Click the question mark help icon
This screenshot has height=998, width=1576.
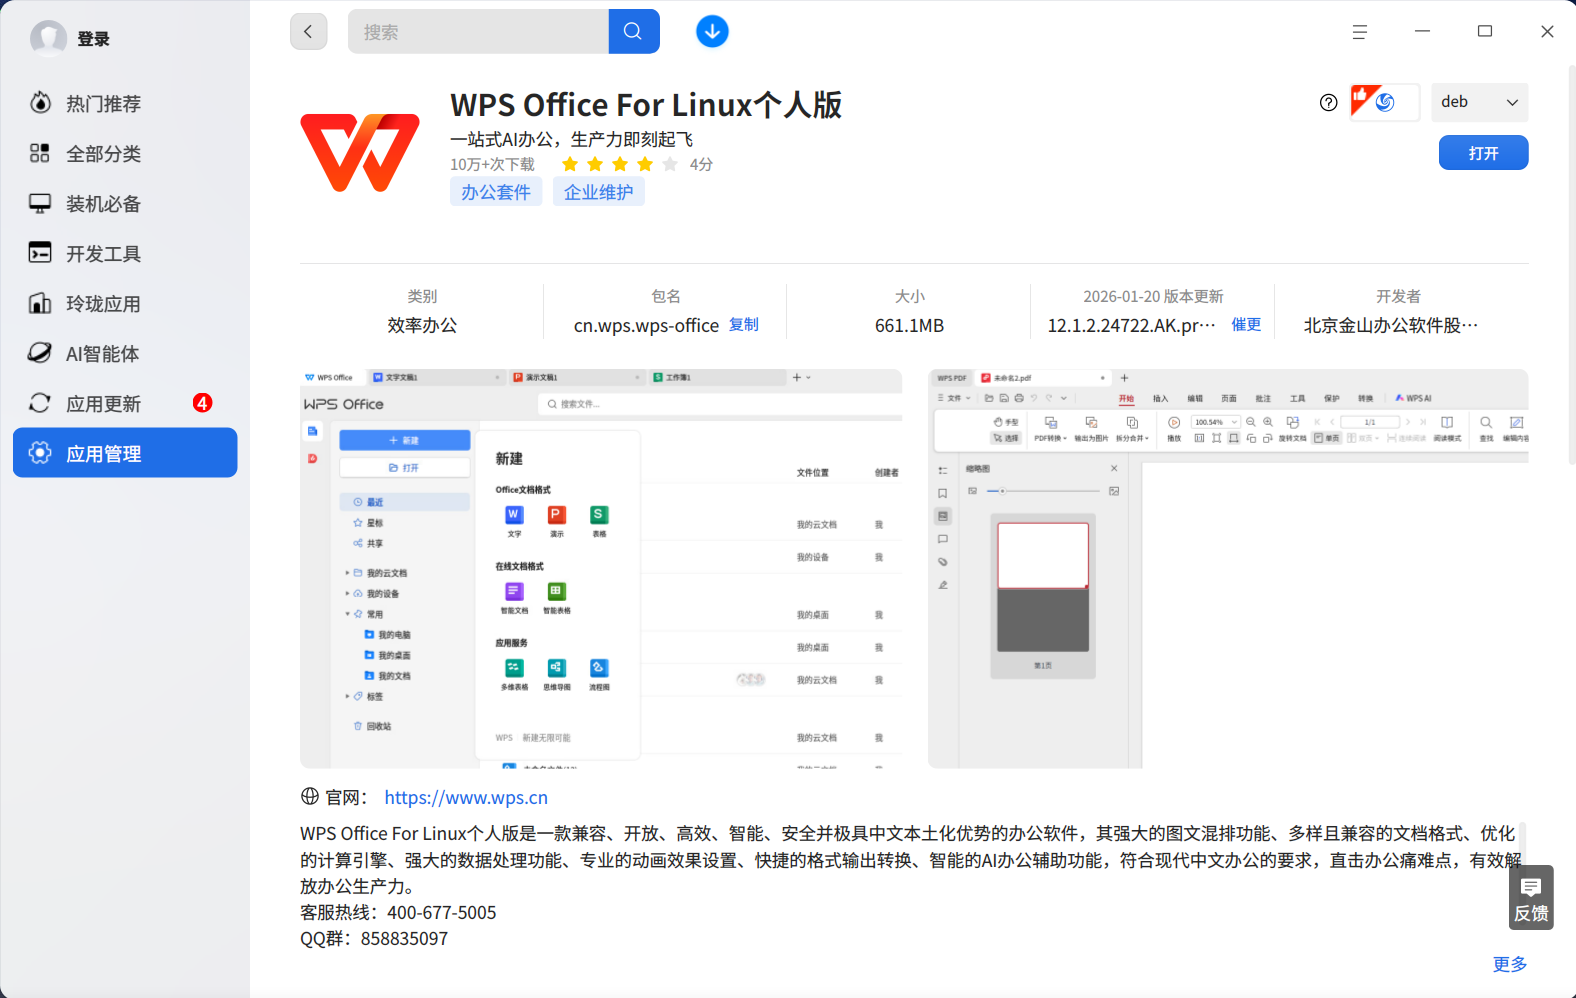1328,102
